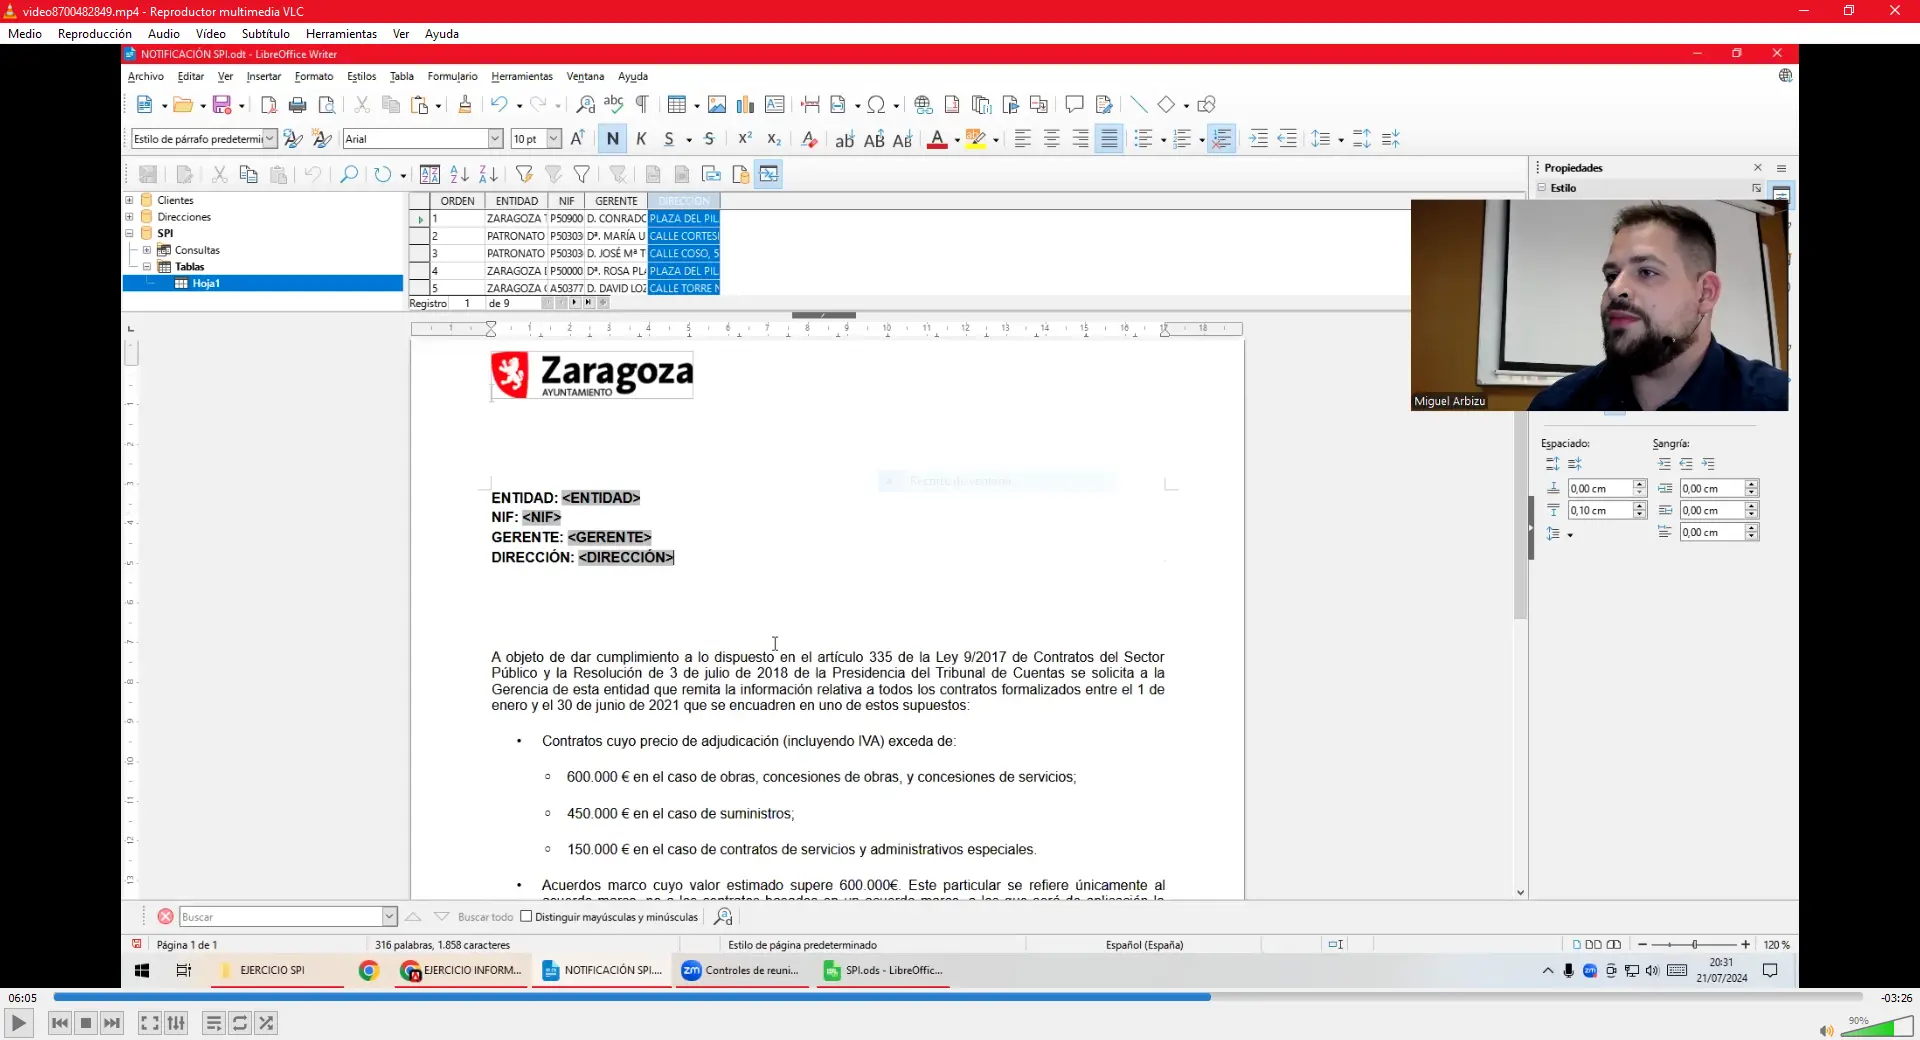The height and width of the screenshot is (1040, 1920).
Task: Click Sort Ascending in data source toolbar
Action: pyautogui.click(x=459, y=174)
